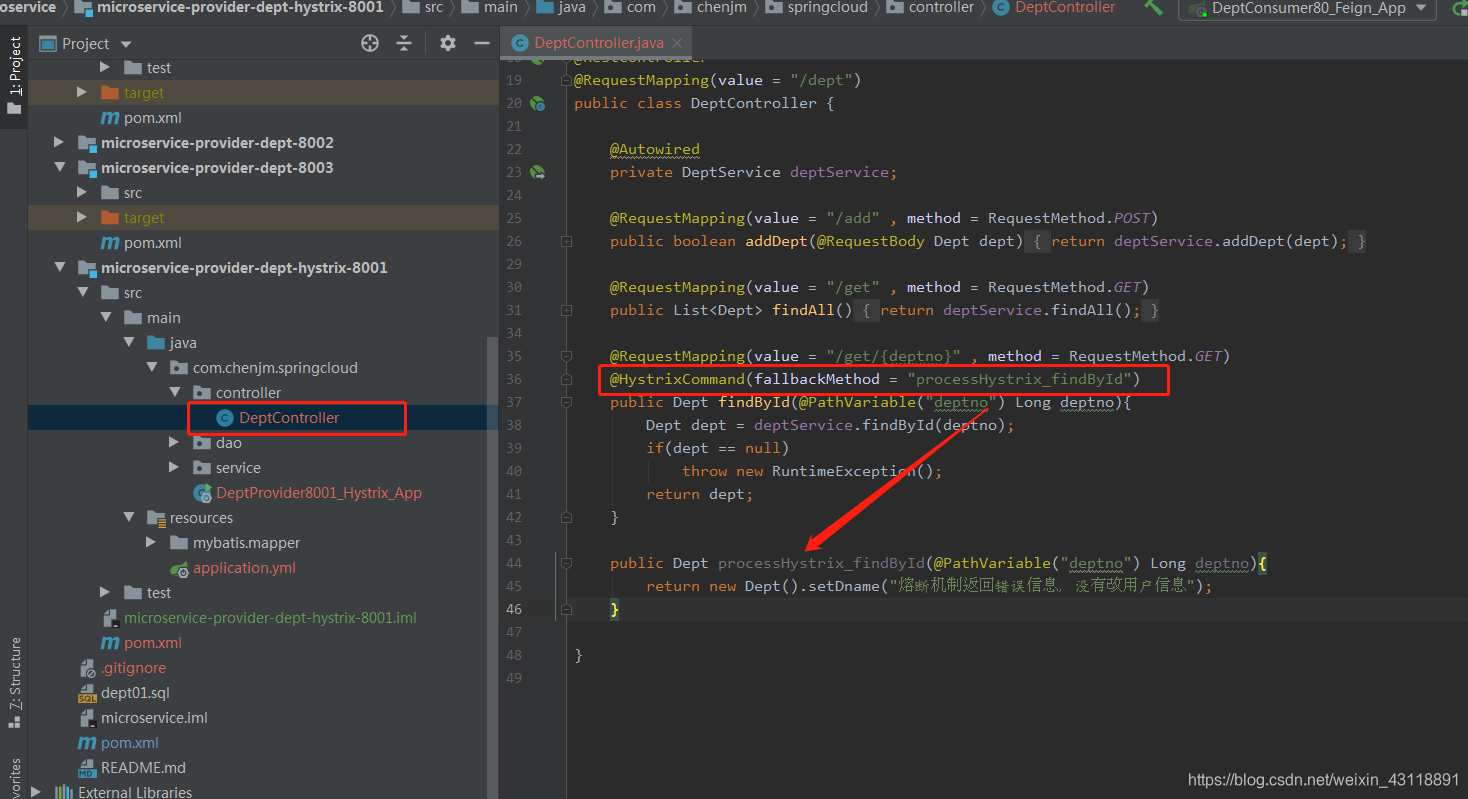This screenshot has width=1468, height=799.
Task: Toggle code fold on line 26 addDept method
Action: [566, 241]
